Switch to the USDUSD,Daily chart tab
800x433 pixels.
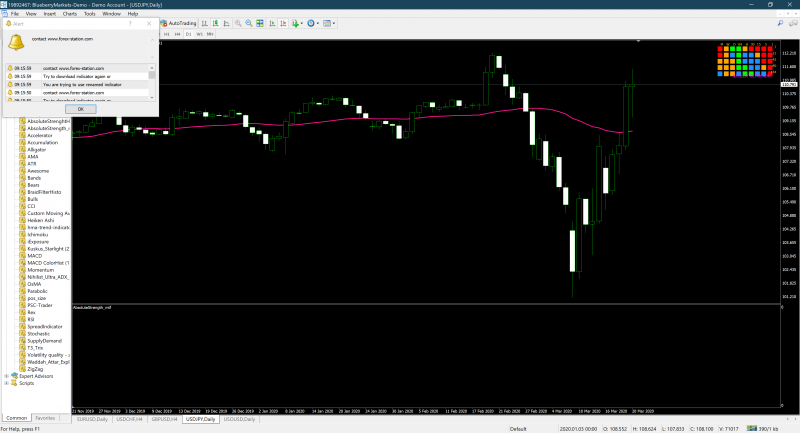coord(239,419)
